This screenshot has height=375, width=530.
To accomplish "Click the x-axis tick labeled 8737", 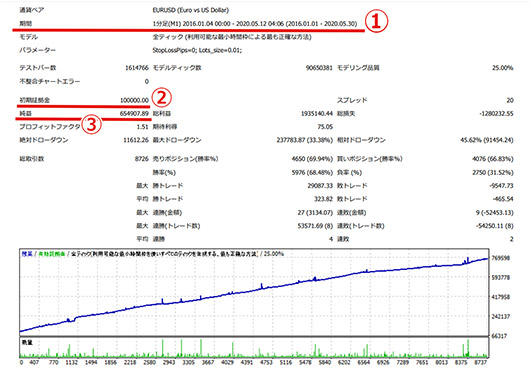I will [481, 362].
